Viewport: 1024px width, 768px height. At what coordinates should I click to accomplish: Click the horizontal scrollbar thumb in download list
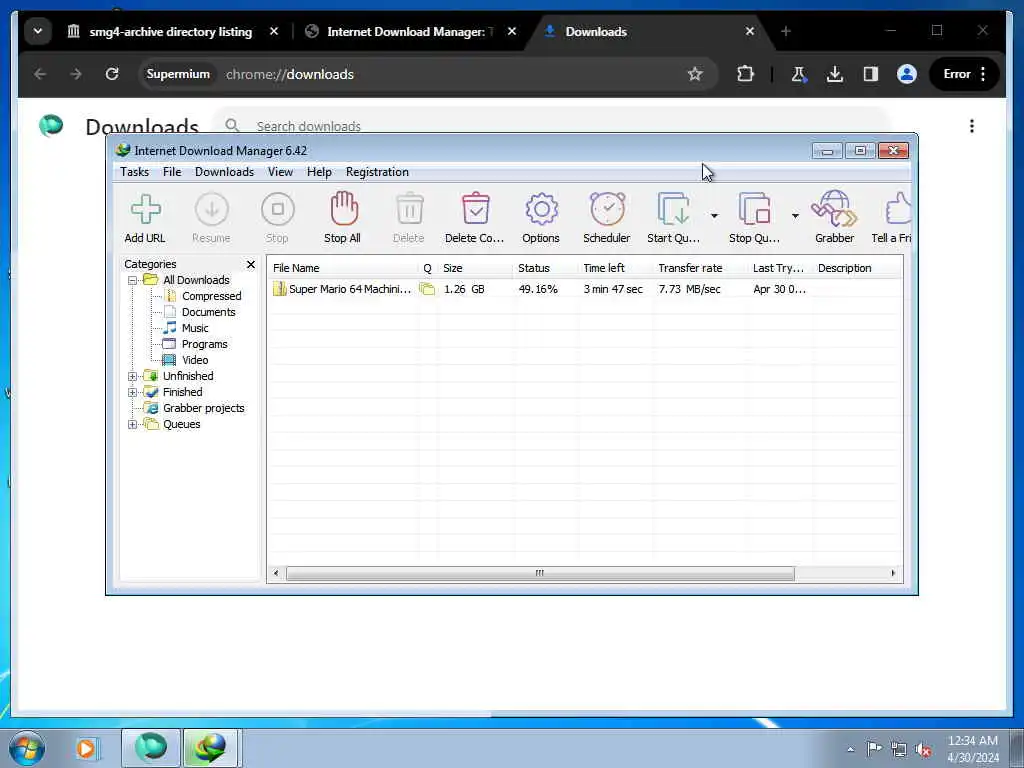pyautogui.click(x=540, y=573)
